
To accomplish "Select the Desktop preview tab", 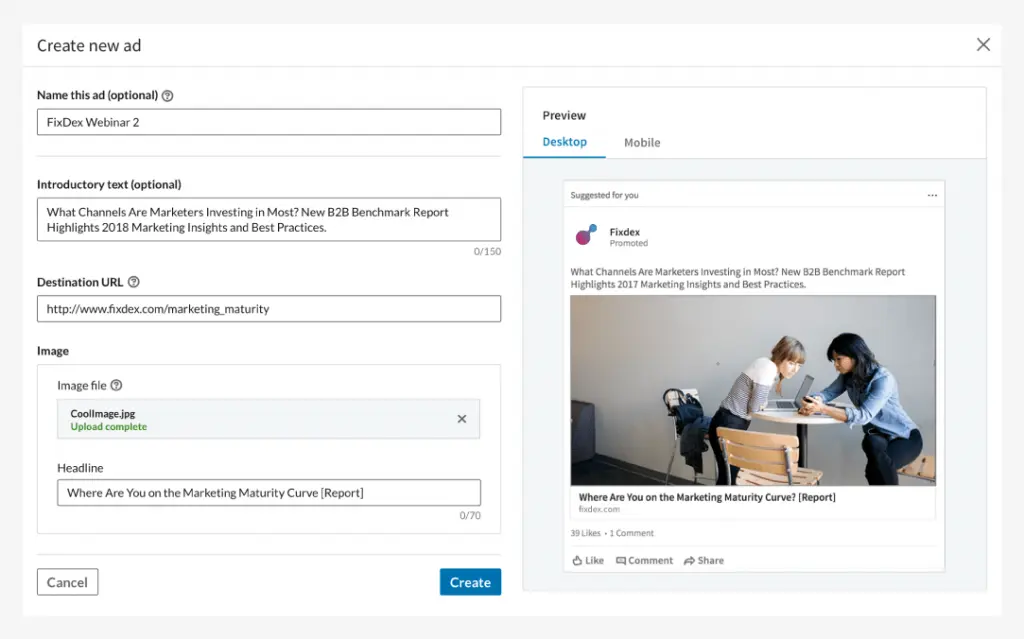I will [564, 142].
